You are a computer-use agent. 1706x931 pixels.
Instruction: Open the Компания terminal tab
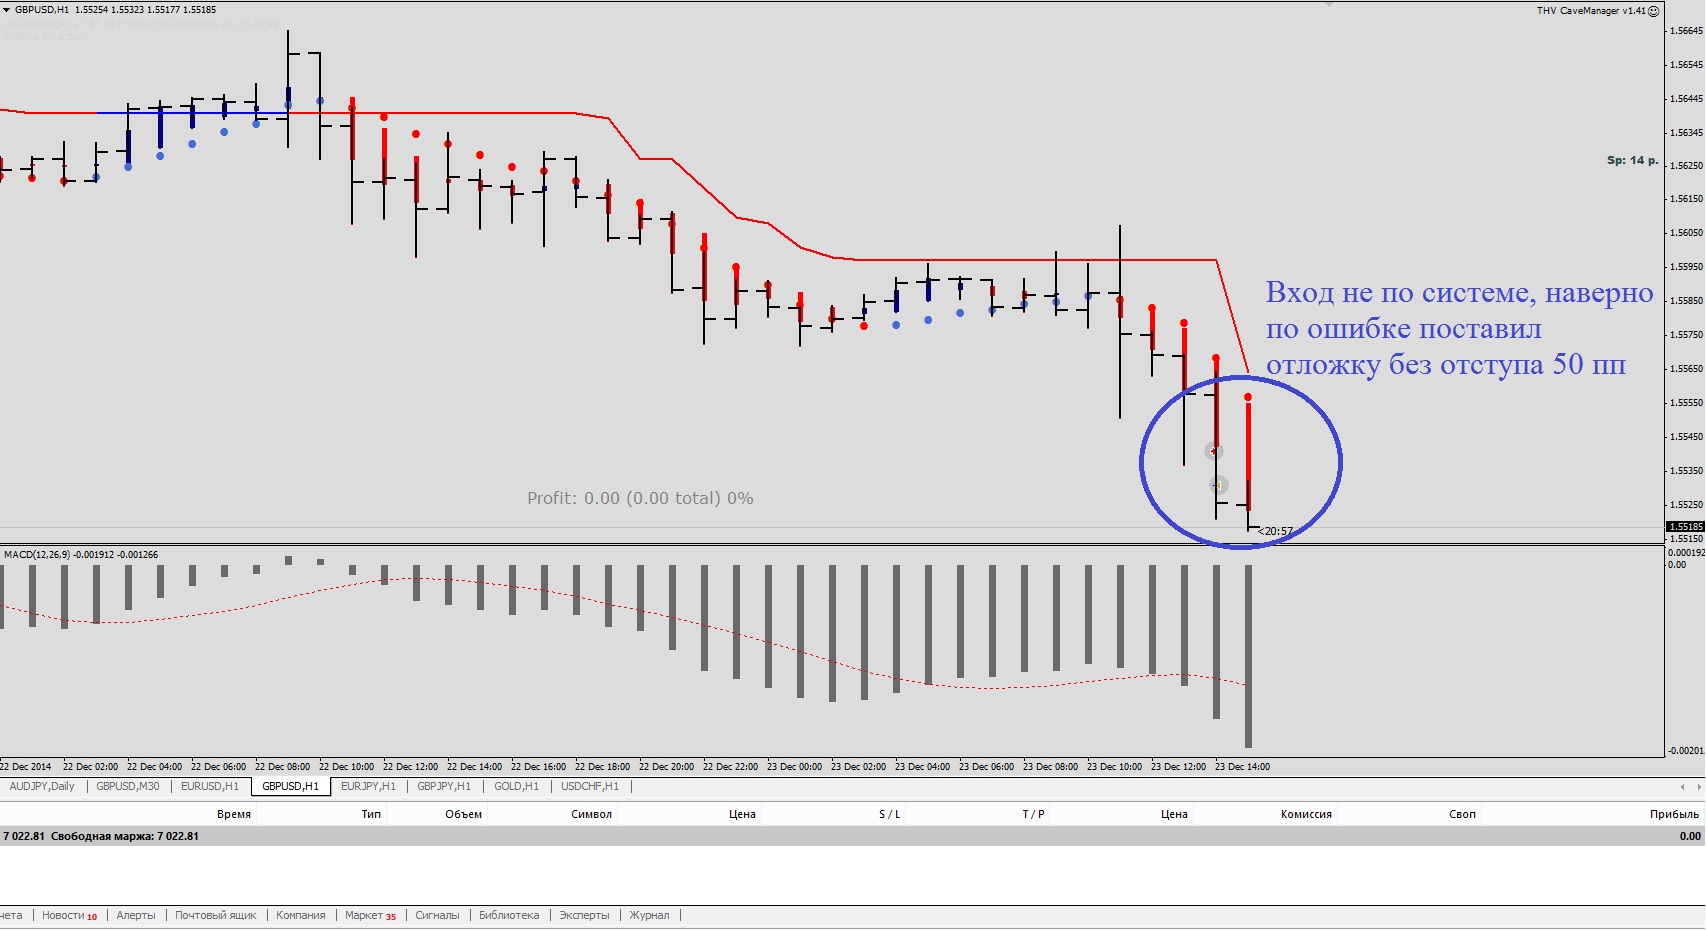[301, 915]
